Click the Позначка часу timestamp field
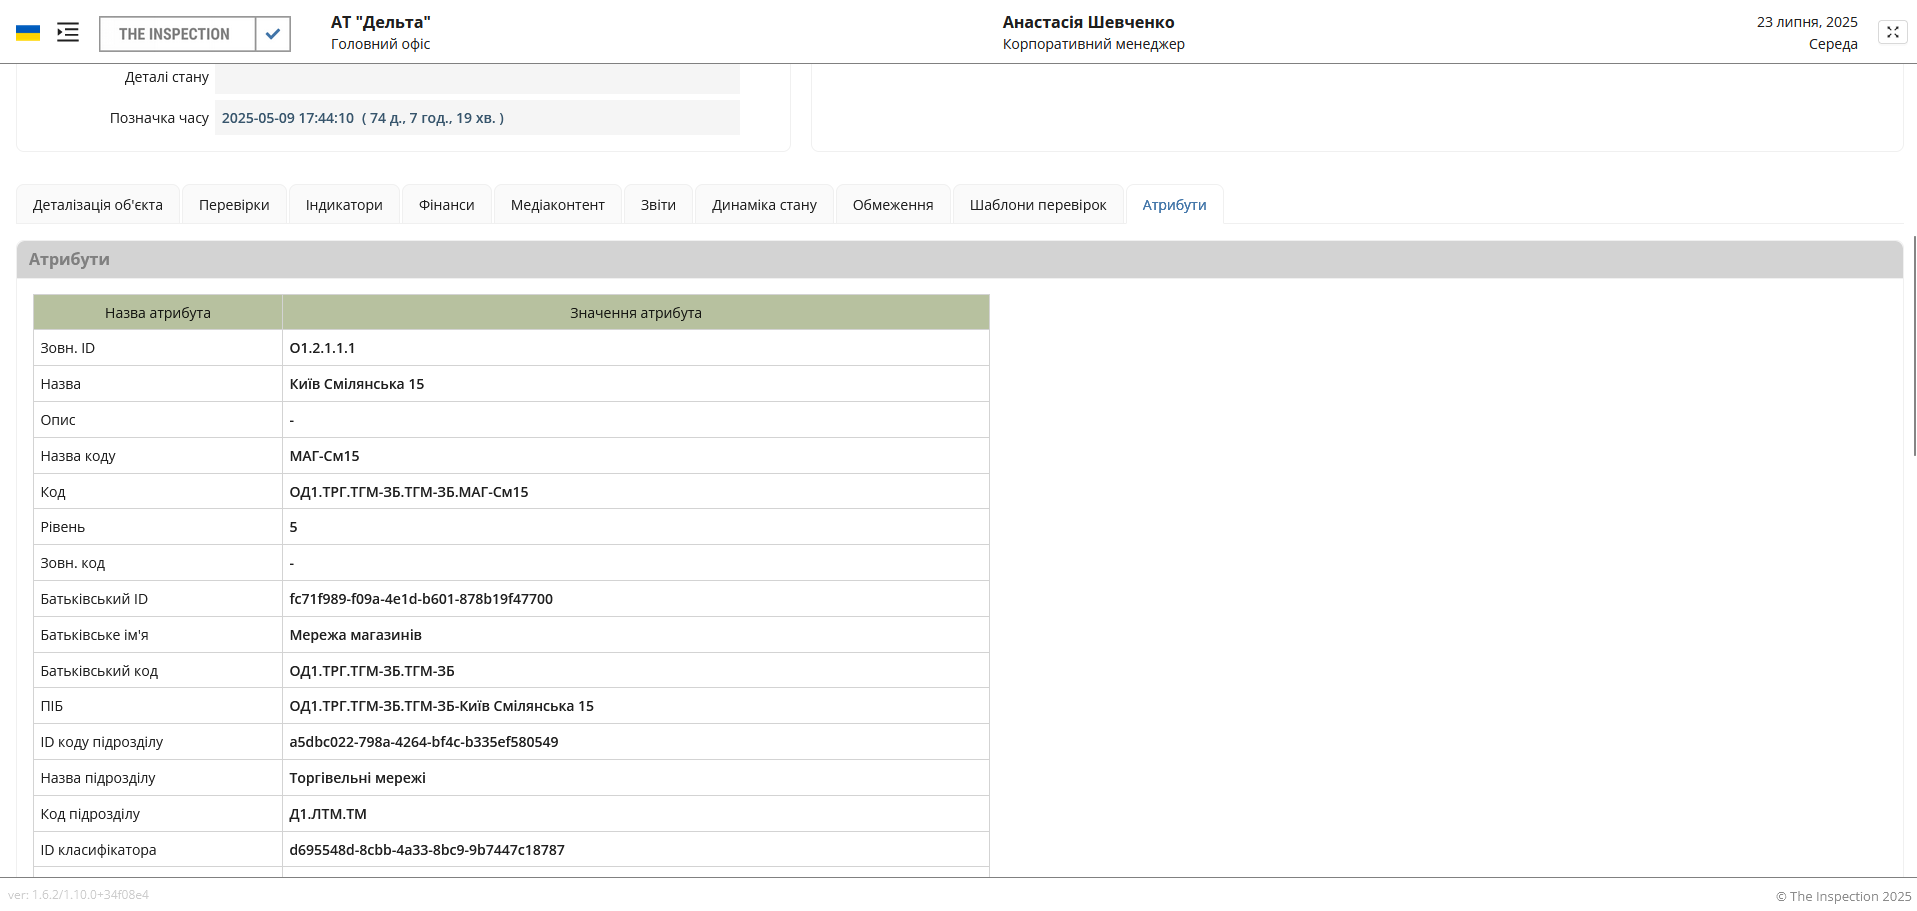This screenshot has height=911, width=1917. tap(477, 118)
